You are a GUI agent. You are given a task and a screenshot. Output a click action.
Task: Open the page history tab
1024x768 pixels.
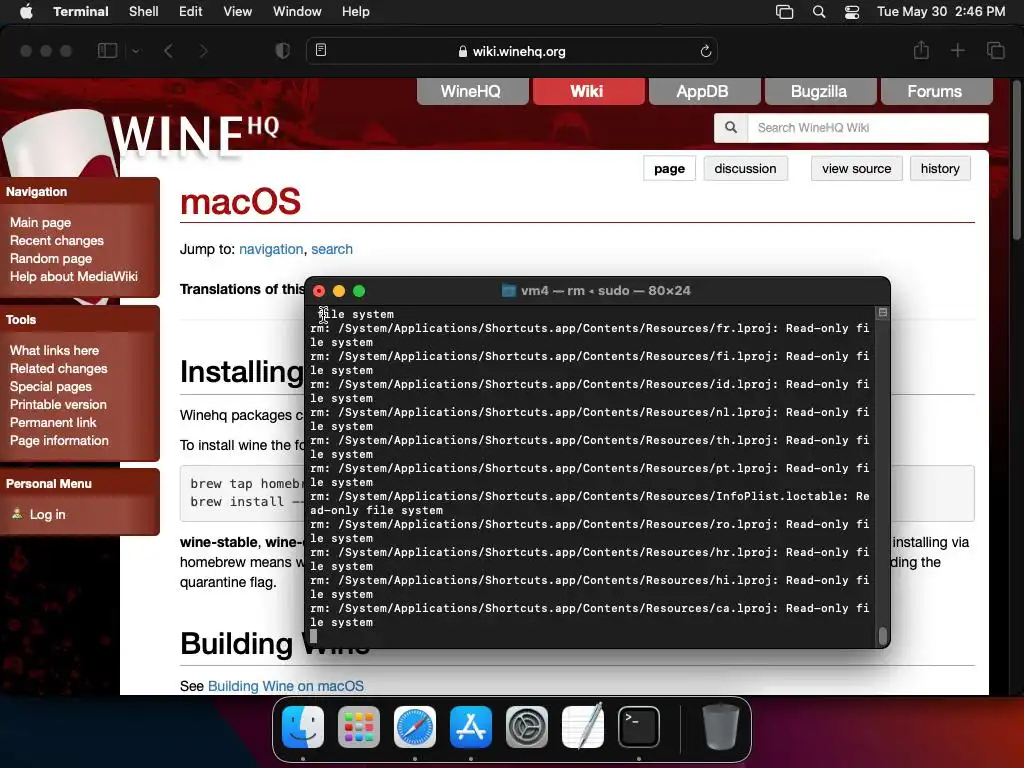coord(940,168)
